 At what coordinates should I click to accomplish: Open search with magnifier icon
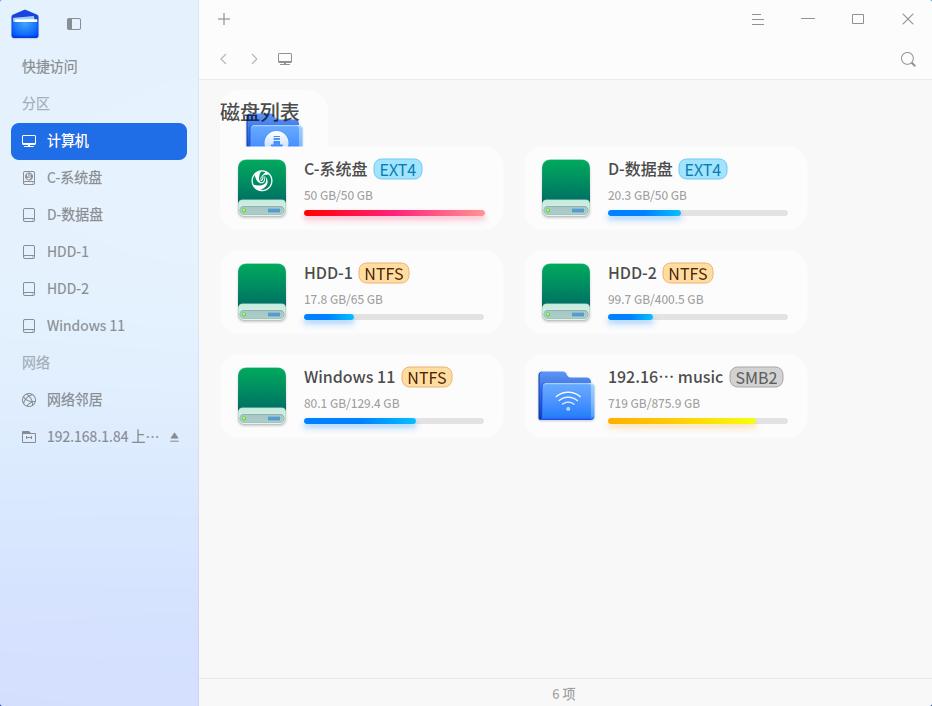908,59
